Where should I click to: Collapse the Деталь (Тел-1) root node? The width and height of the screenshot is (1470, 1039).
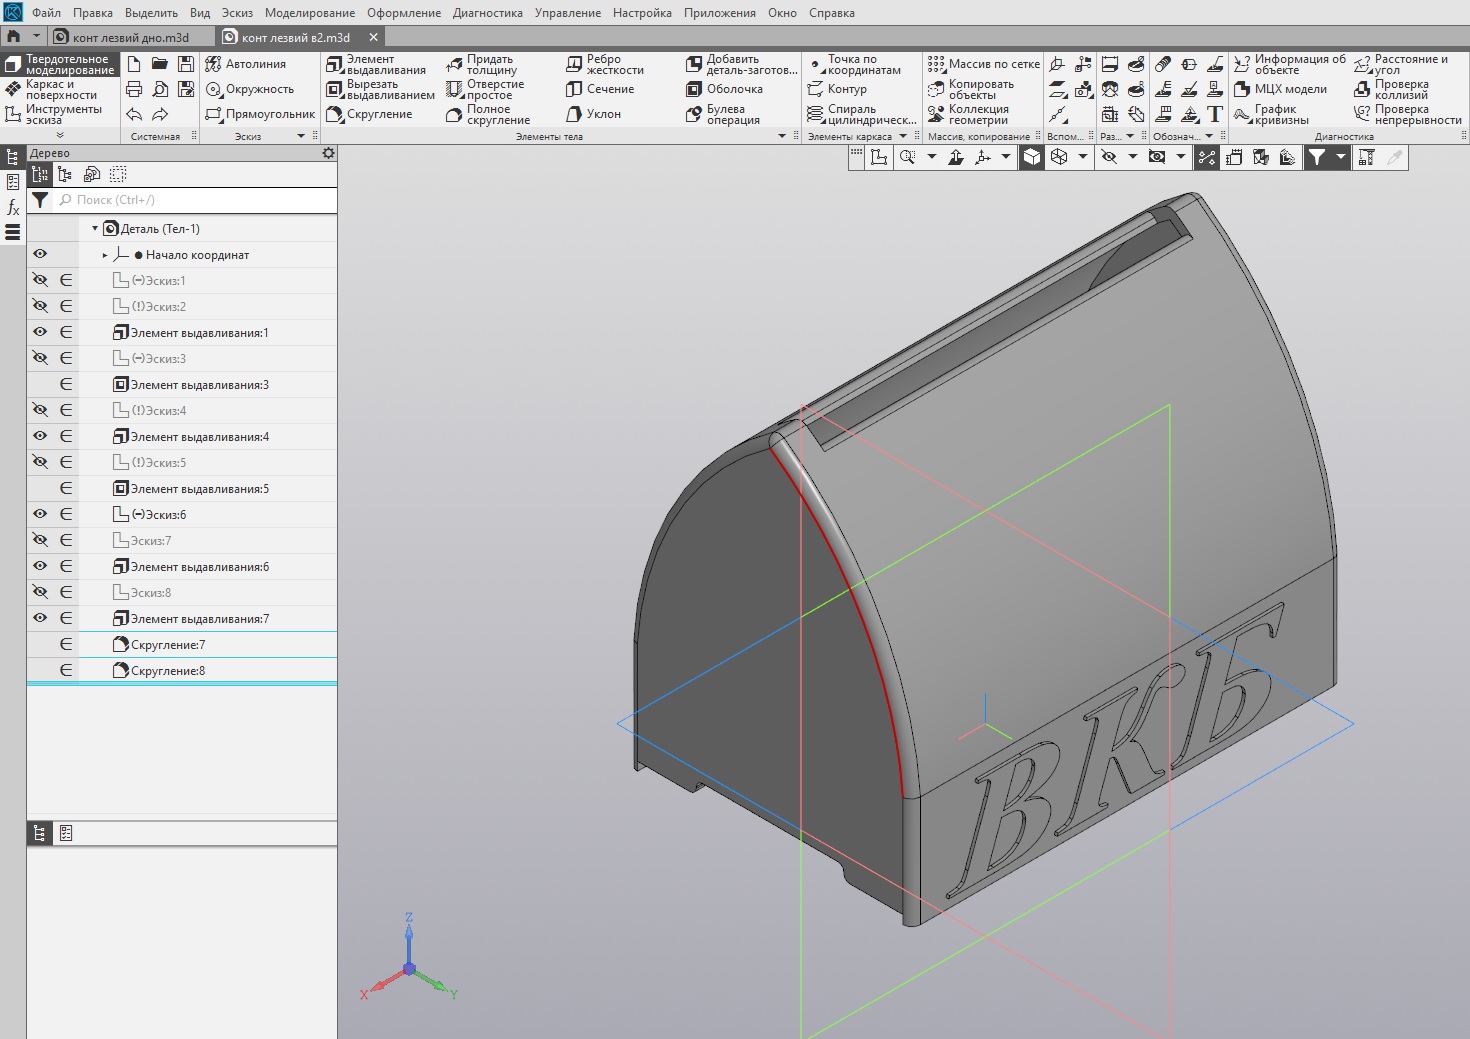pos(95,229)
